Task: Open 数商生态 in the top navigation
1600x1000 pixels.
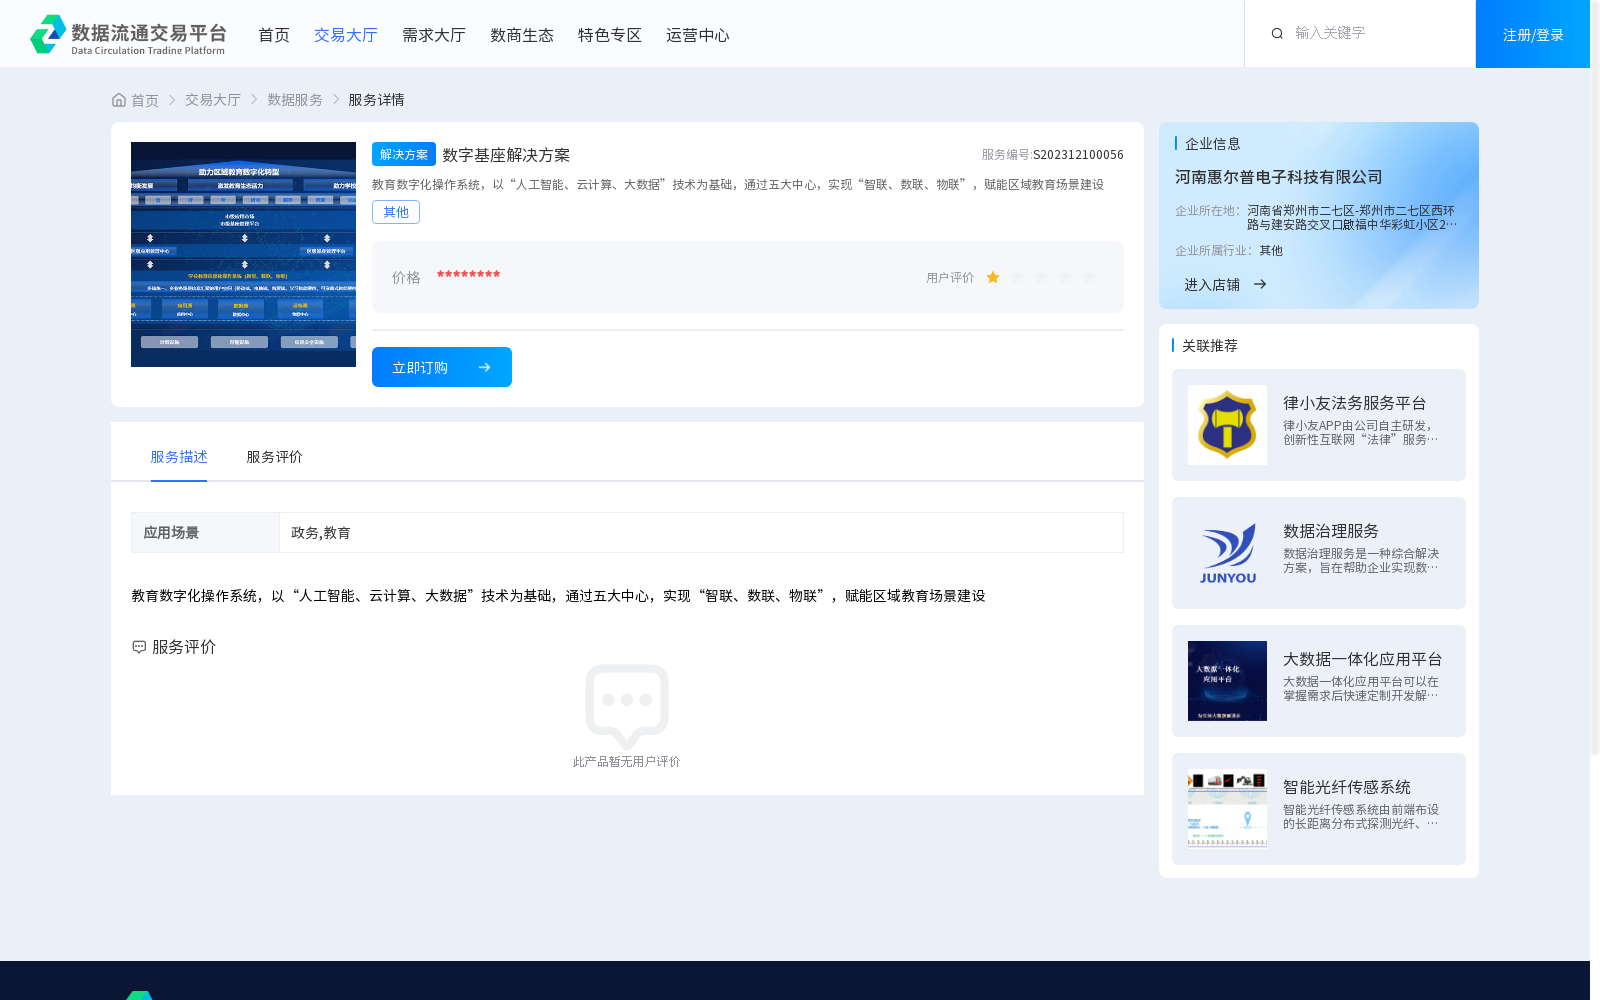Action: (x=522, y=35)
